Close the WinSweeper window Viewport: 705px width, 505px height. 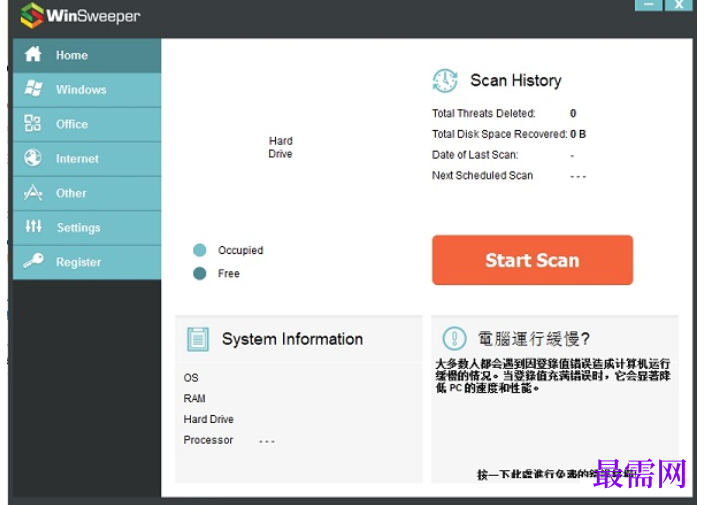point(678,5)
